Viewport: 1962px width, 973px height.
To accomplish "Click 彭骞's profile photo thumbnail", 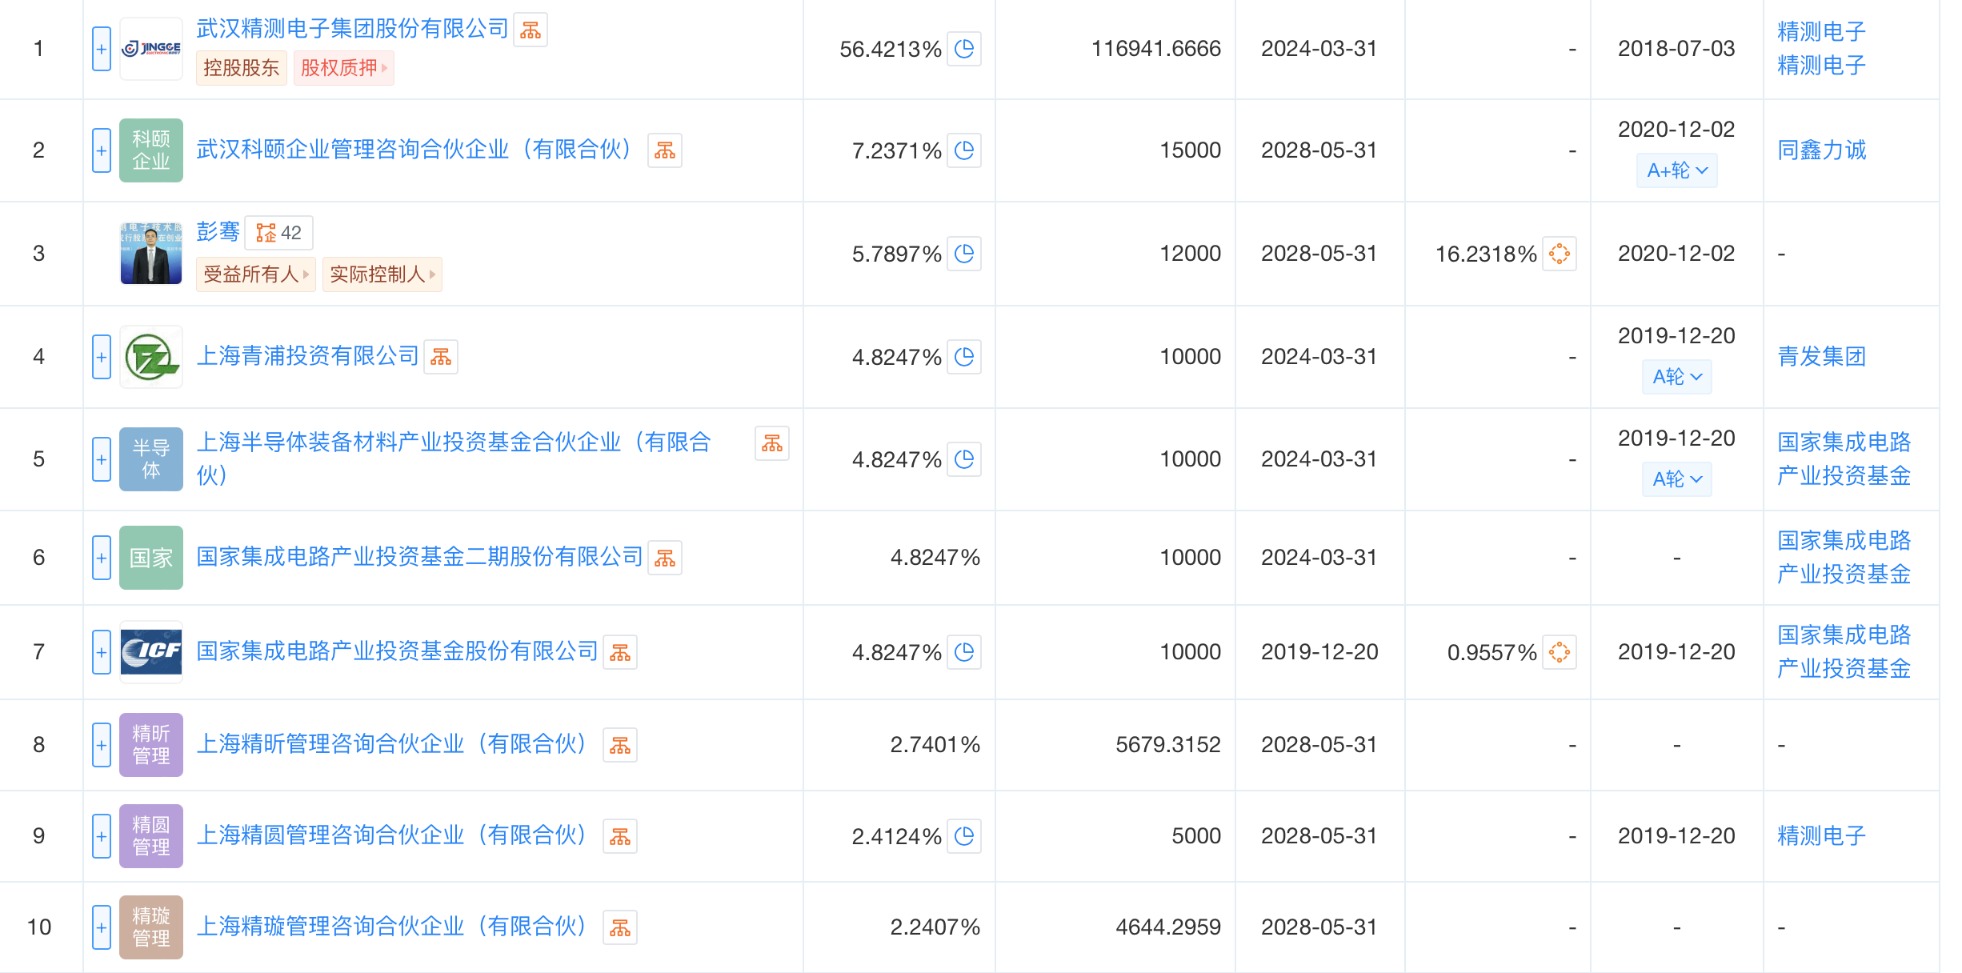I will coord(151,254).
